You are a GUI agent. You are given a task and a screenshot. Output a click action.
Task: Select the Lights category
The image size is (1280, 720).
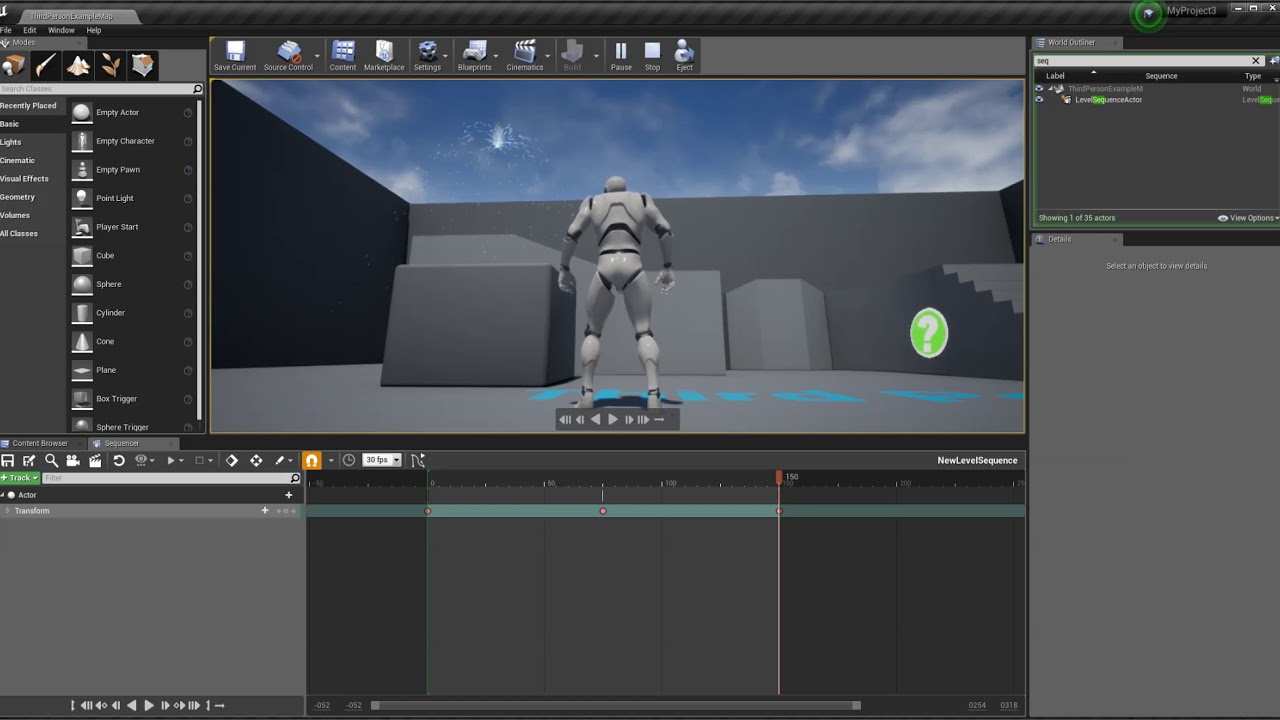(11, 142)
